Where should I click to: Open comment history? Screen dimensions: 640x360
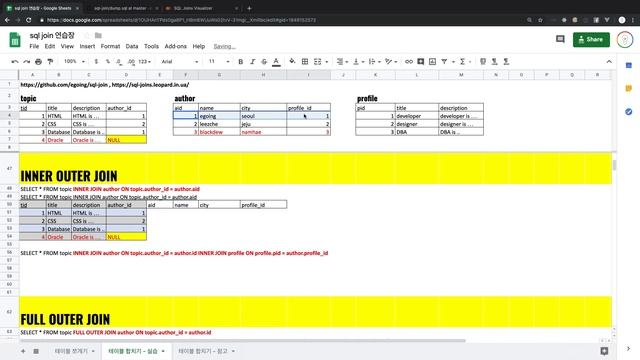click(560, 39)
